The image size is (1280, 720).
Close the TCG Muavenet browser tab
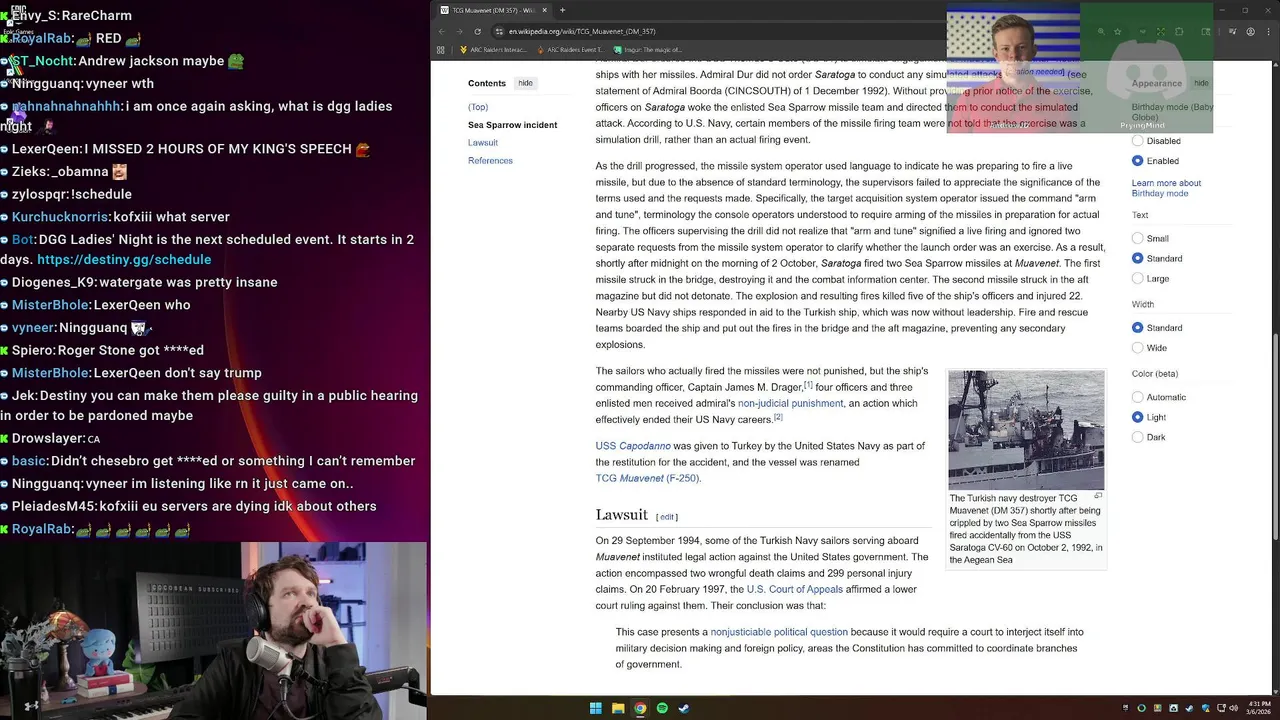click(544, 10)
